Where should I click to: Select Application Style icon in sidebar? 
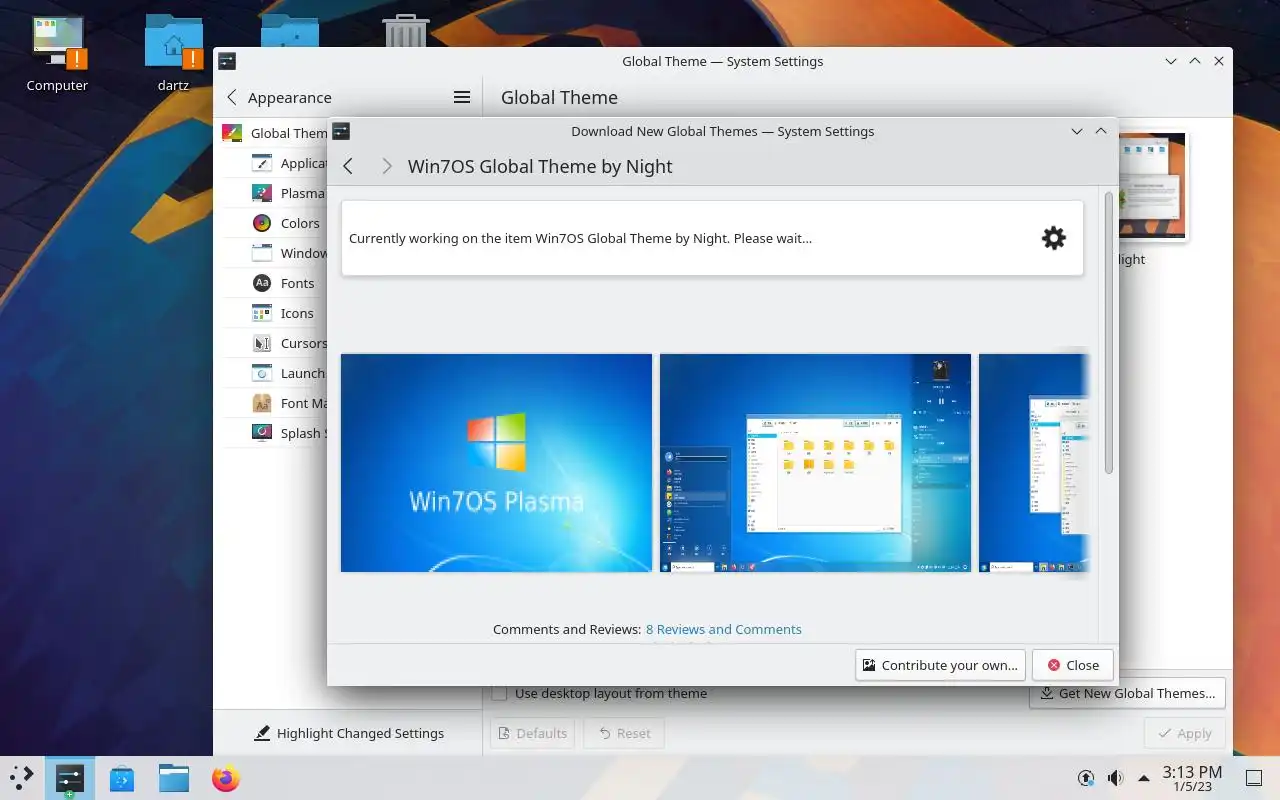coord(262,163)
